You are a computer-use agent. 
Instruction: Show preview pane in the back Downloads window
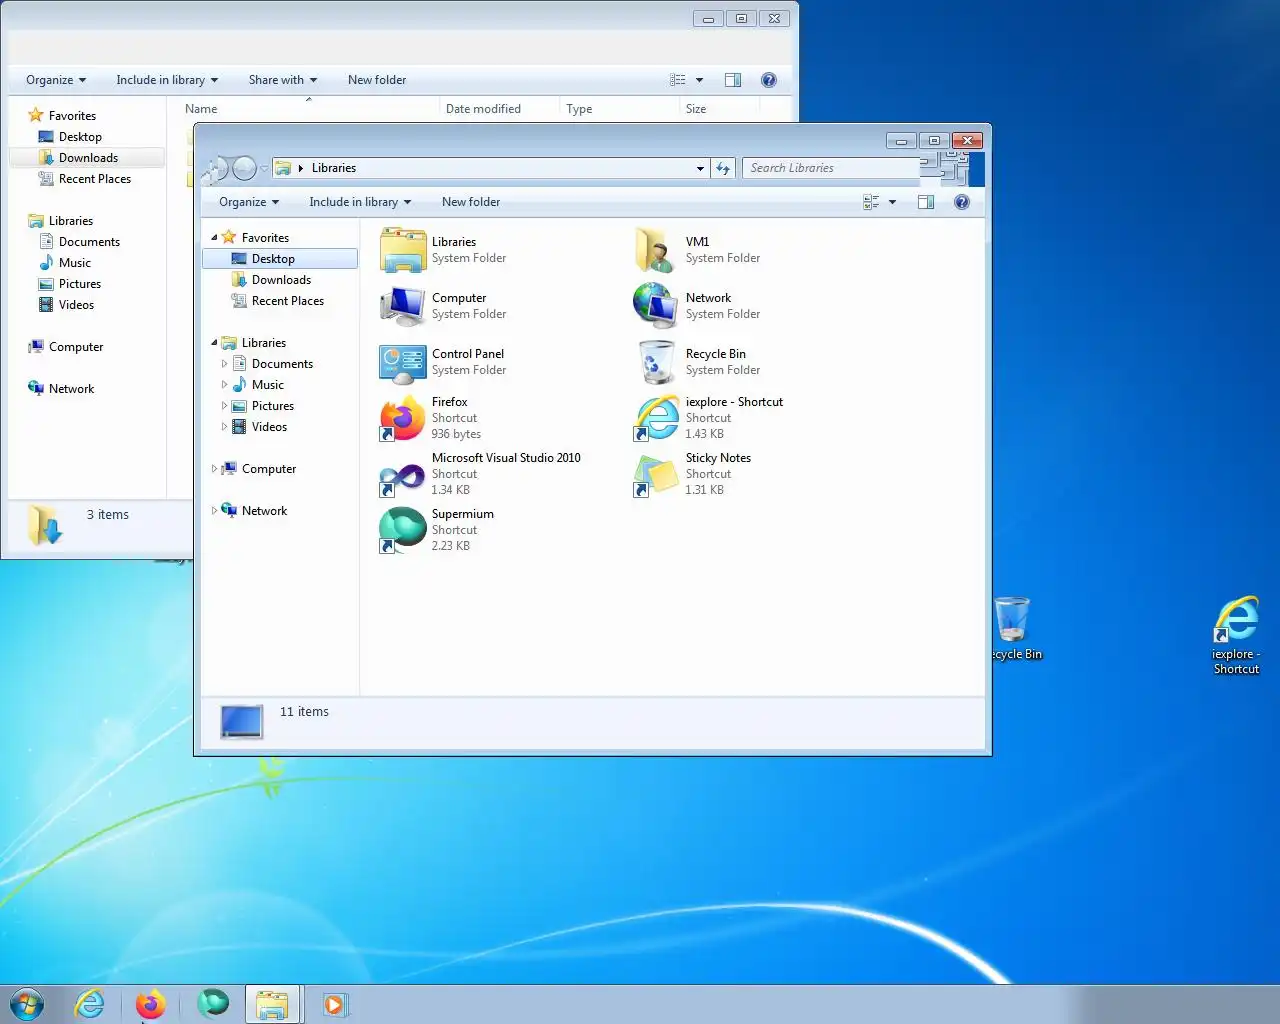pos(733,80)
